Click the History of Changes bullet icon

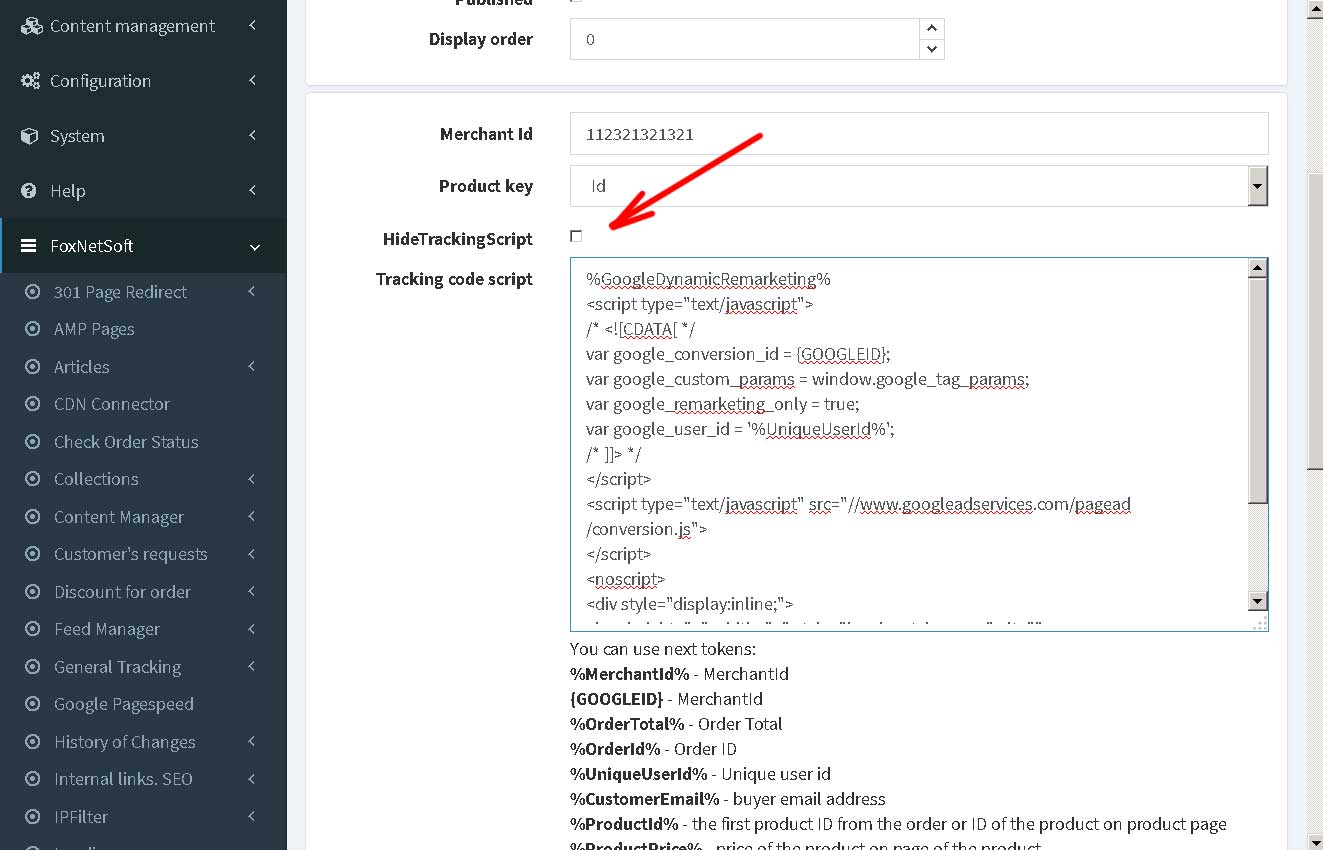[x=33, y=742]
